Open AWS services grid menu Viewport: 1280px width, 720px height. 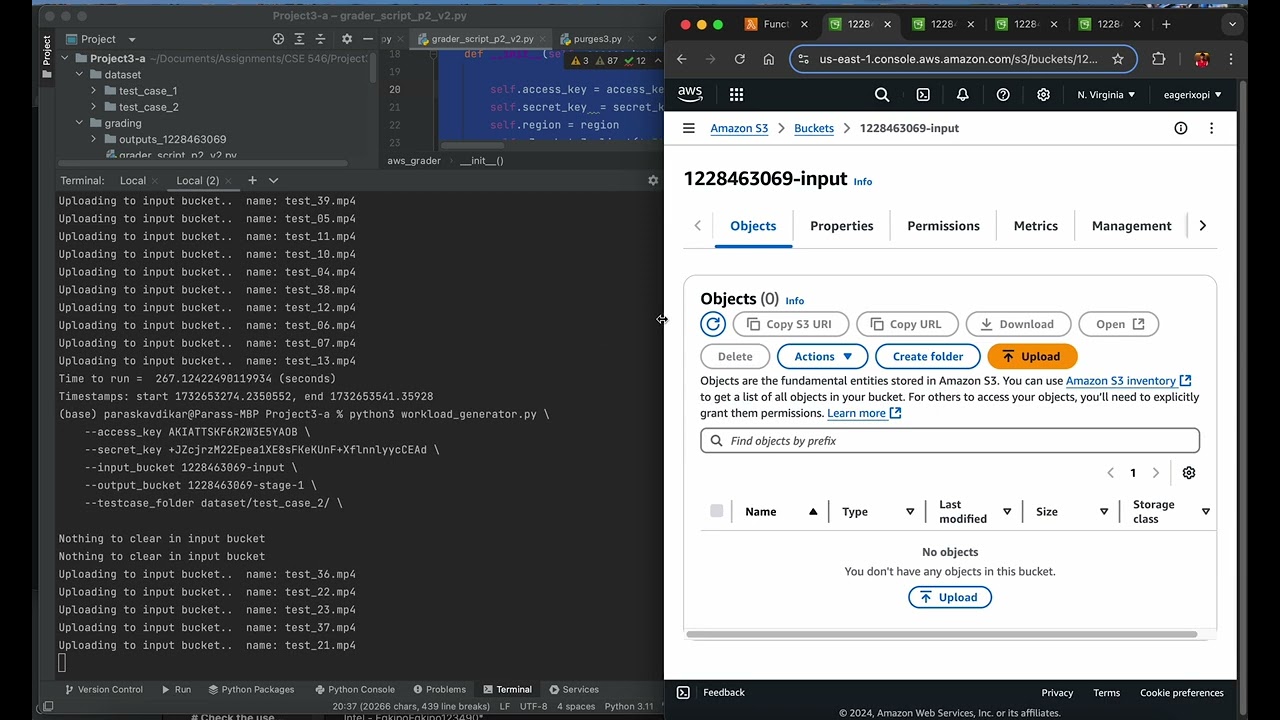[736, 94]
